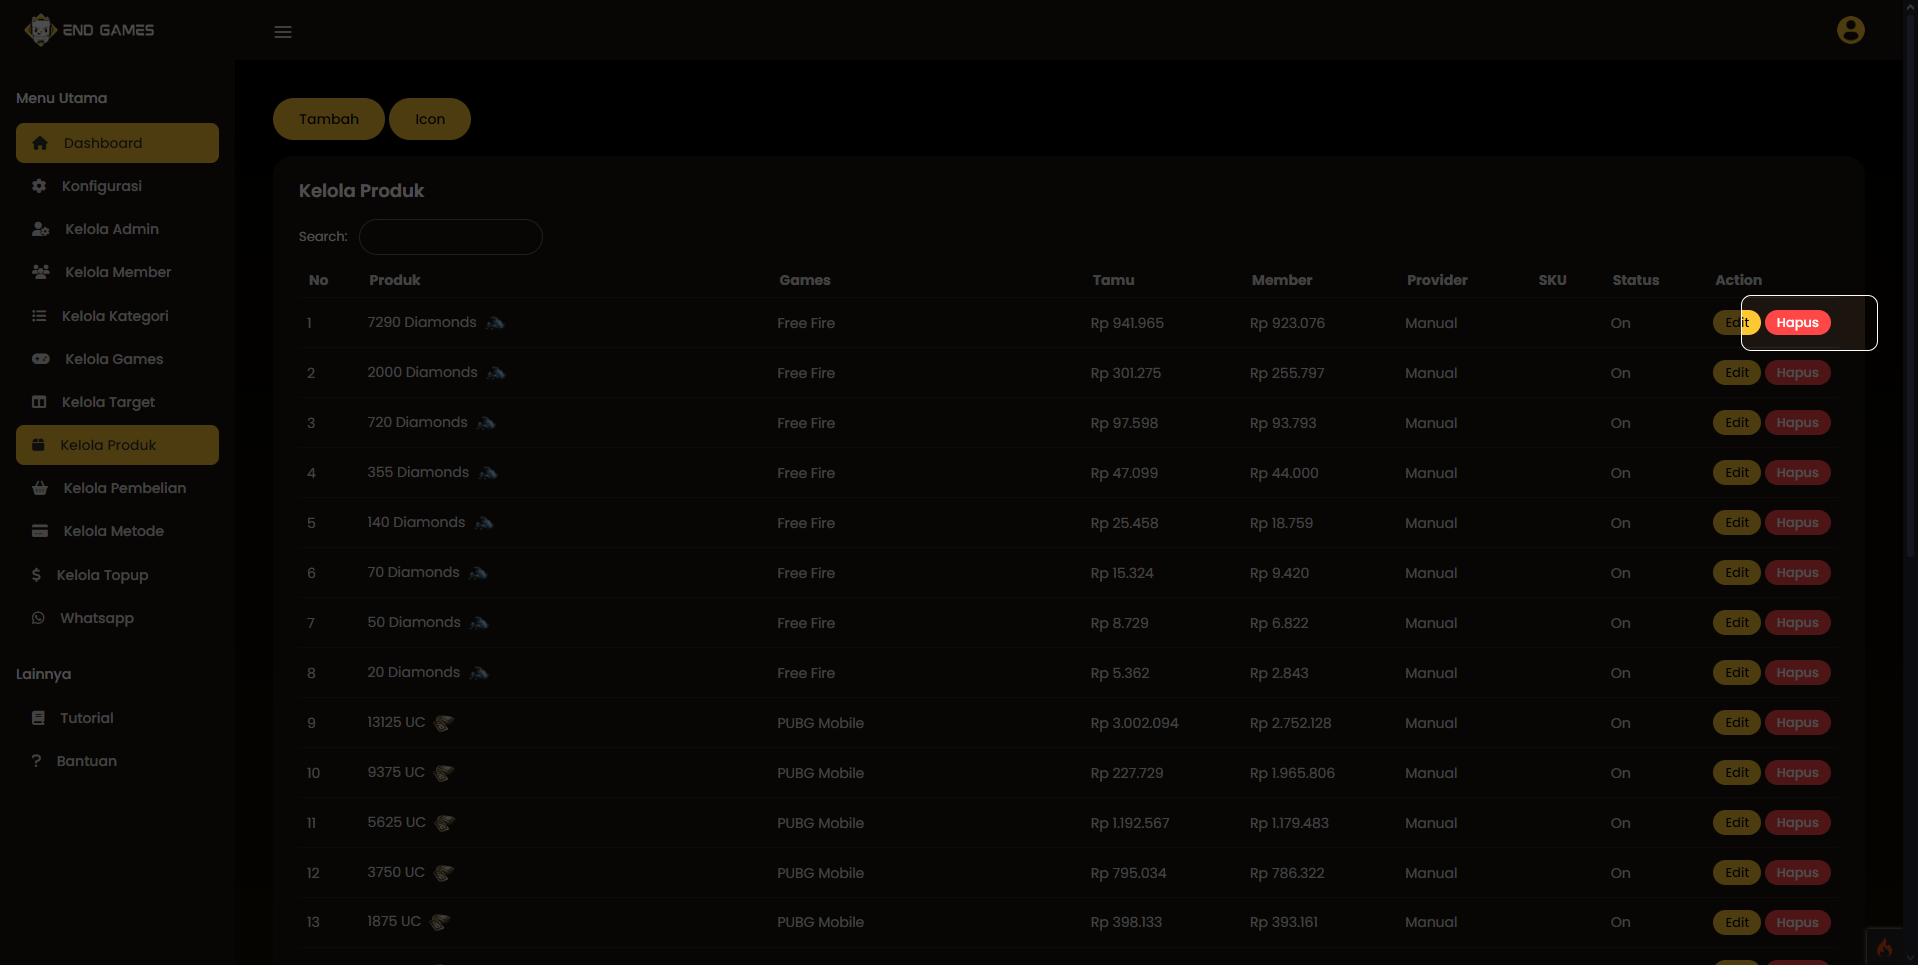Delete 7290 Diamonds with Hapus
This screenshot has height=965, width=1918.
pyautogui.click(x=1797, y=323)
